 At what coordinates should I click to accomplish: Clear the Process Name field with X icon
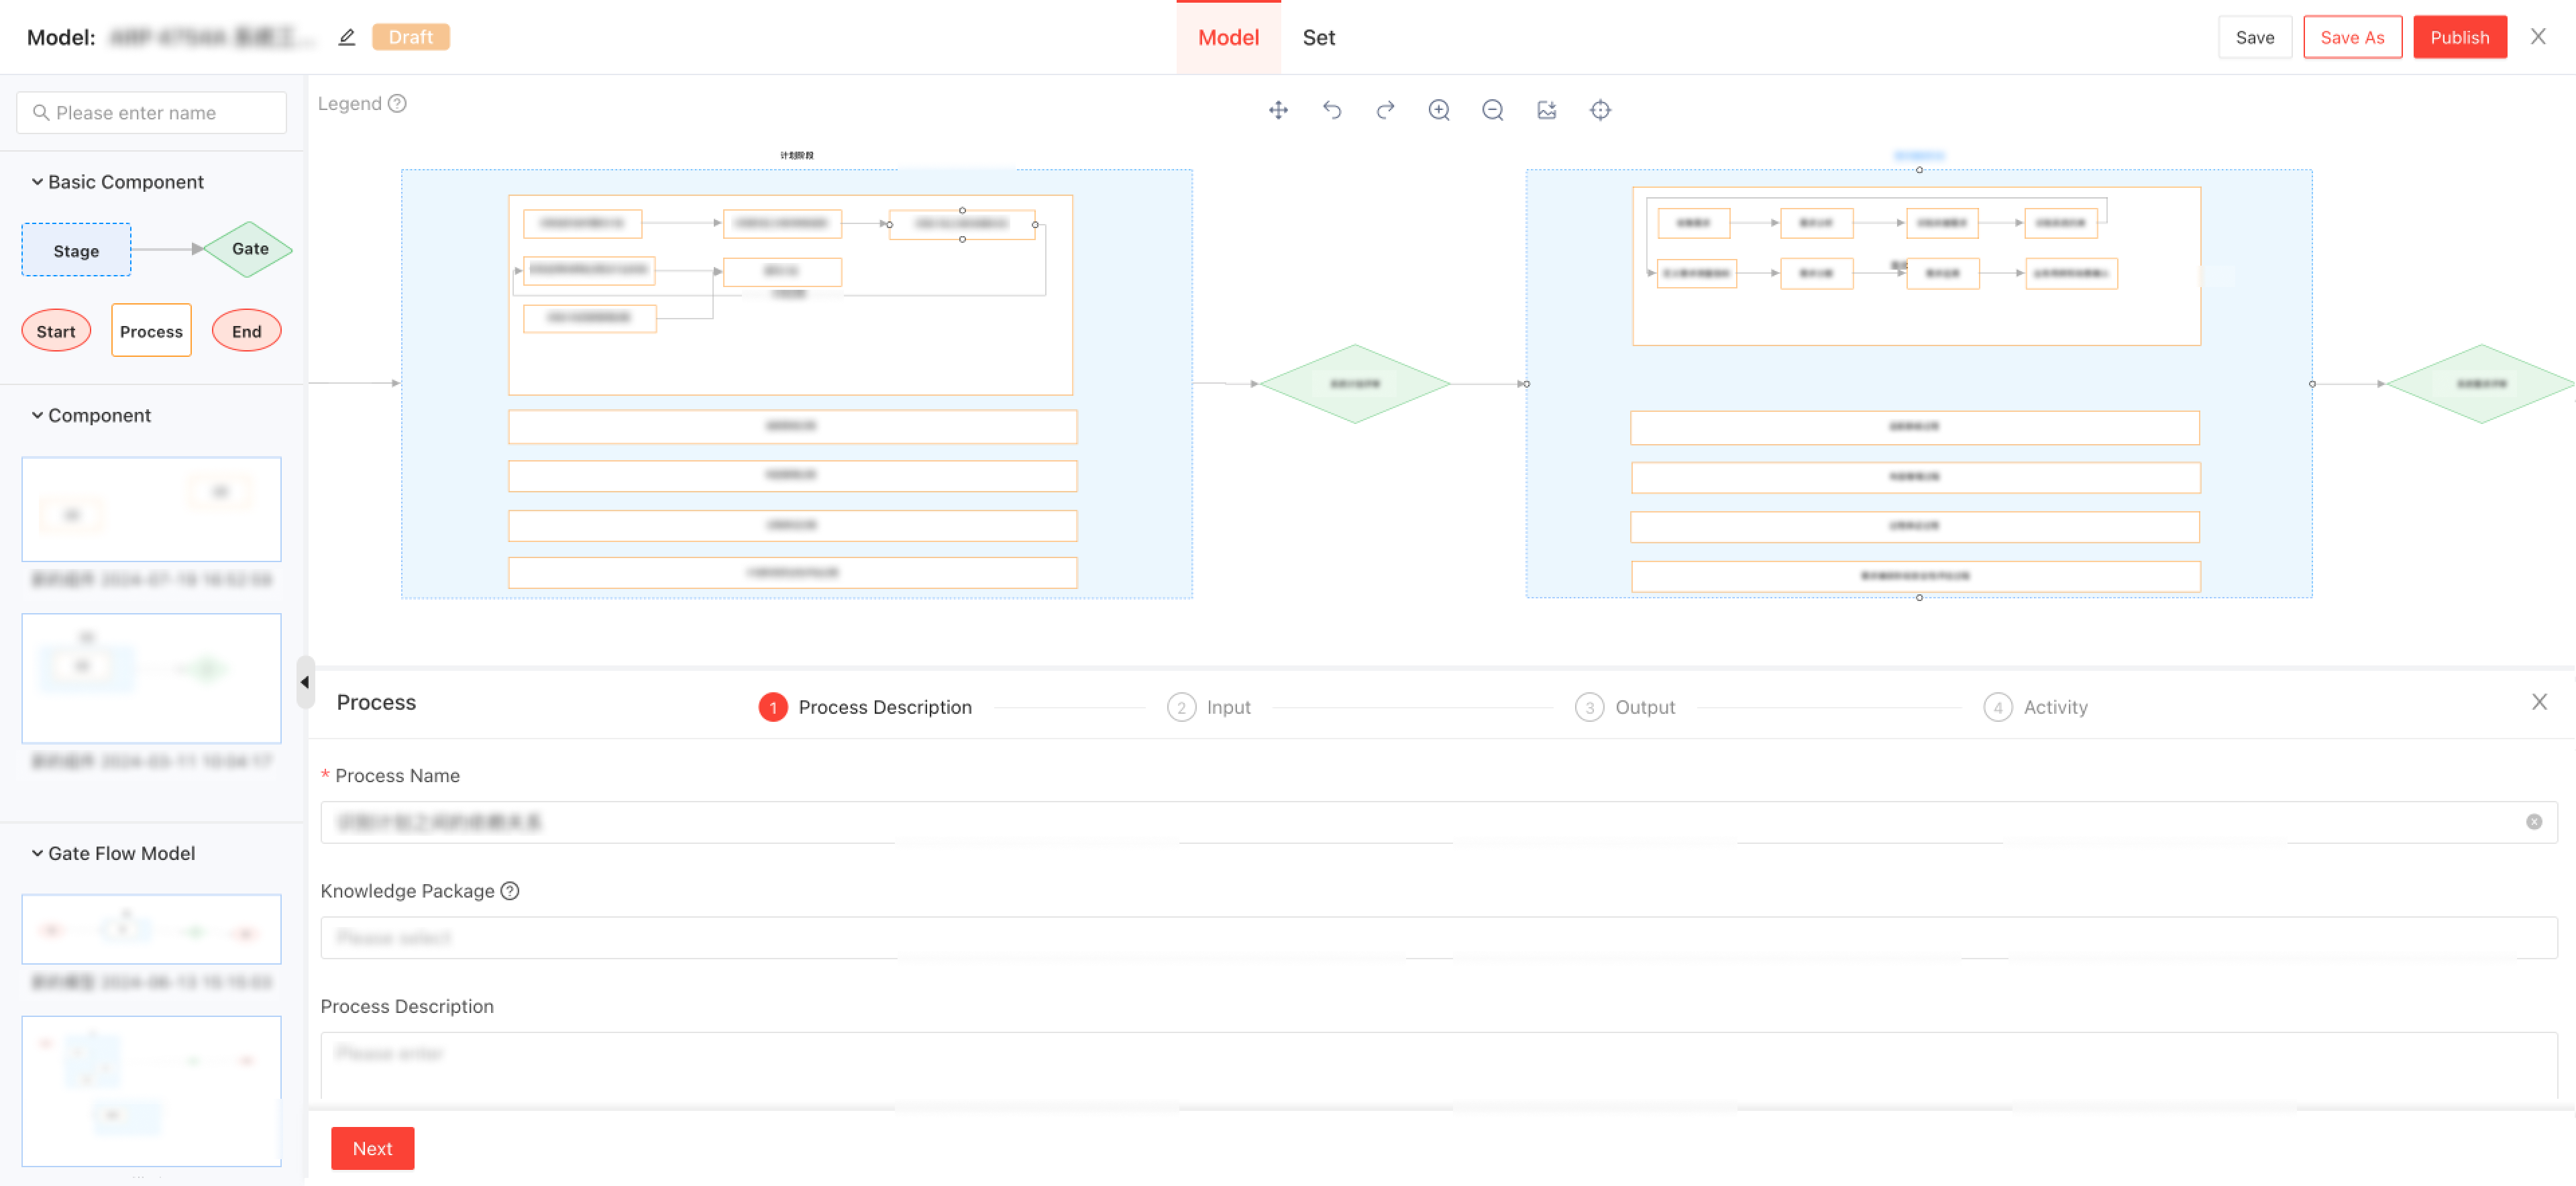[x=2533, y=822]
